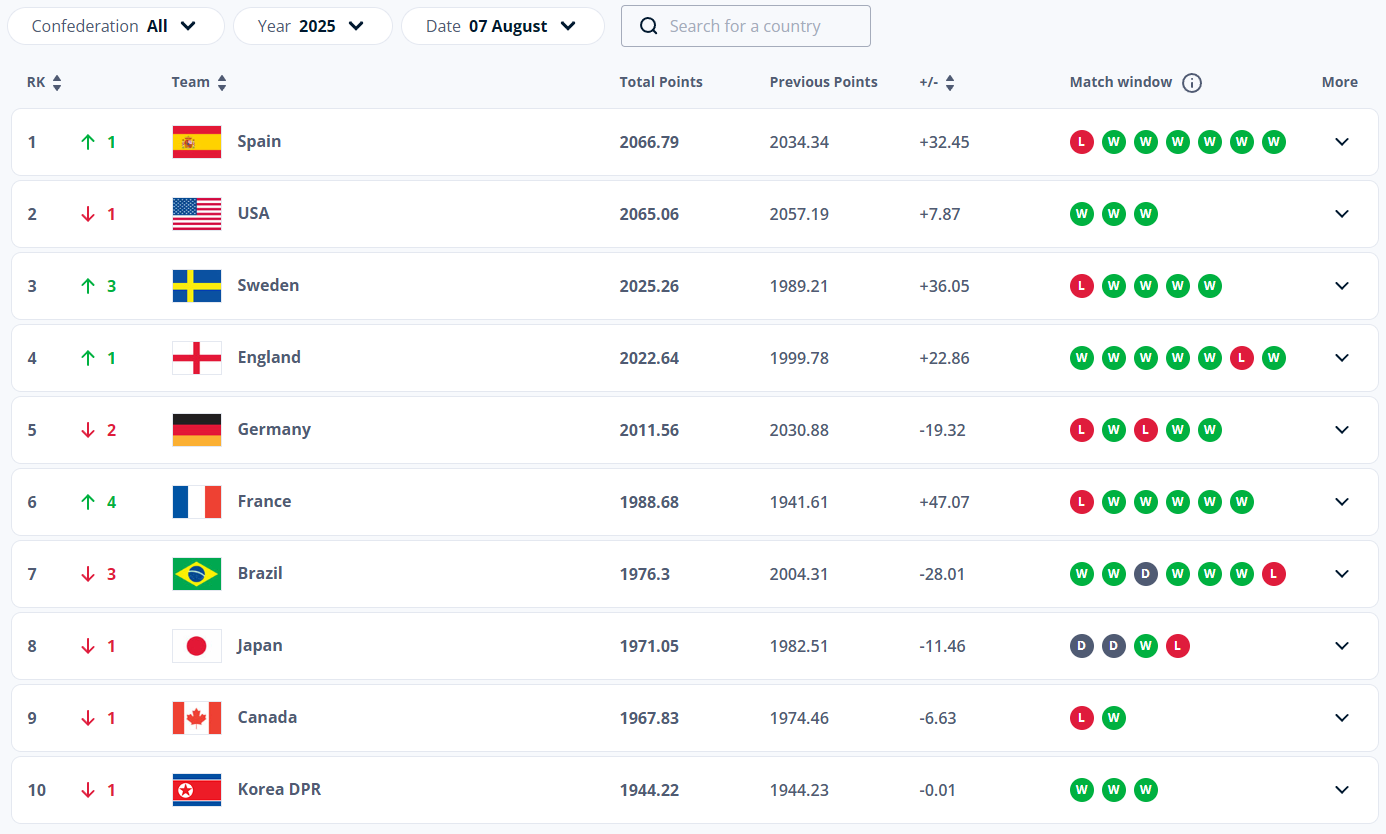The height and width of the screenshot is (834, 1386).
Task: Sort by Team name column arrows
Action: (222, 83)
